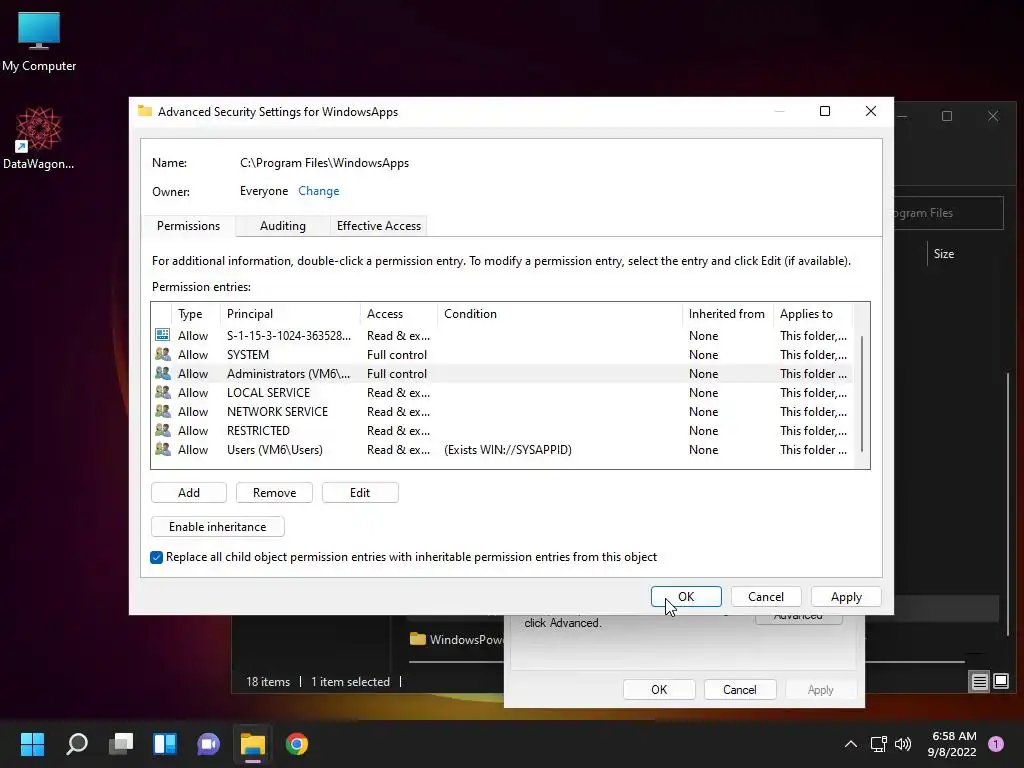Click the Add permission button
This screenshot has width=1024, height=768.
[189, 492]
